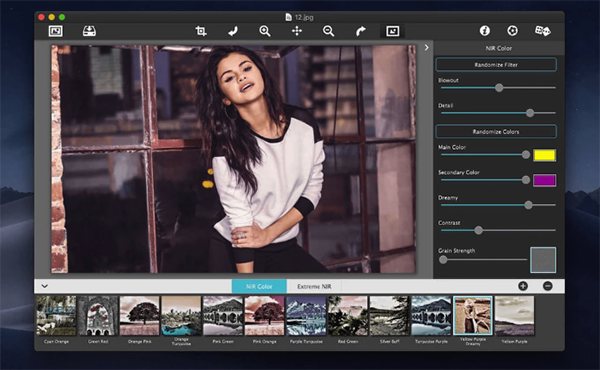600x370 pixels.
Task: Collapse the right panel chevron
Action: click(427, 47)
